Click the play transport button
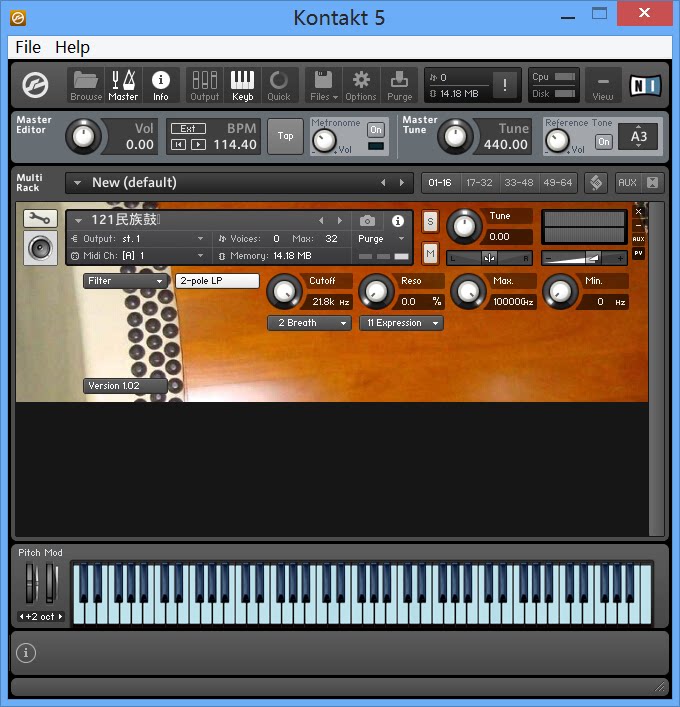Screen dimensions: 680x707 198,145
